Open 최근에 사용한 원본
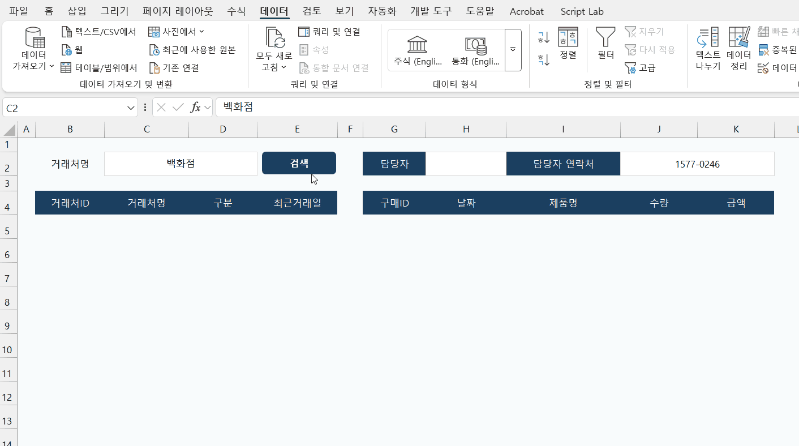The width and height of the screenshot is (799, 446). tap(192, 50)
